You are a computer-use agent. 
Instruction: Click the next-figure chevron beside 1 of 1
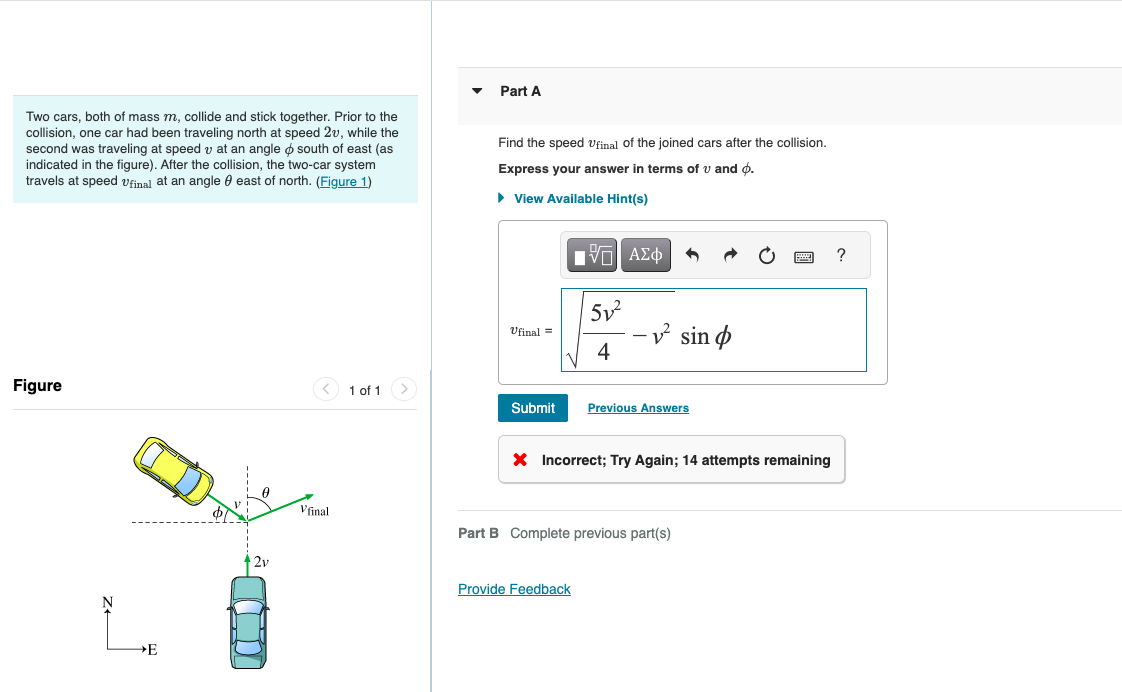403,389
